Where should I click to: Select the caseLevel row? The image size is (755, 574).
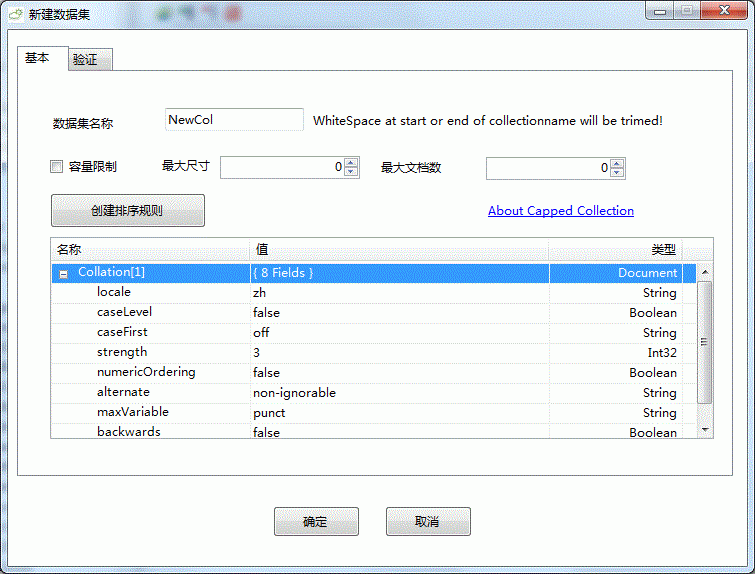pyautogui.click(x=374, y=313)
